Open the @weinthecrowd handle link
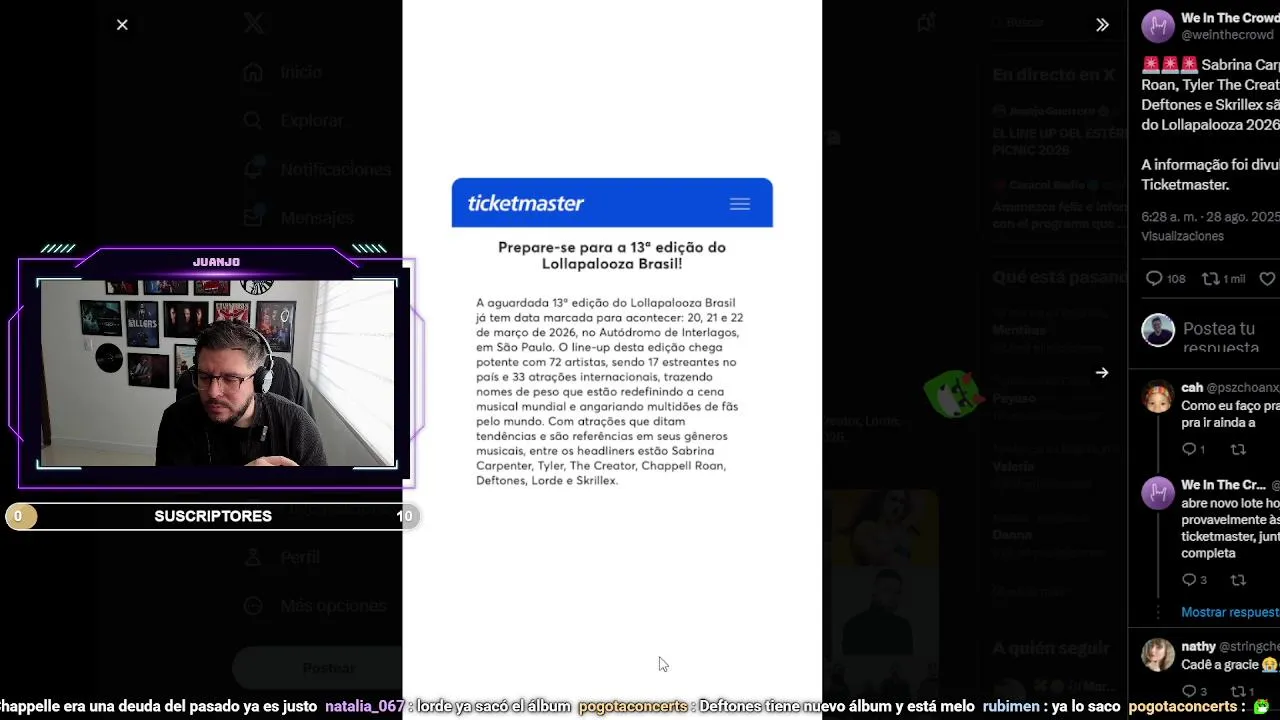Screen dimensions: 1280x720 point(1229,35)
